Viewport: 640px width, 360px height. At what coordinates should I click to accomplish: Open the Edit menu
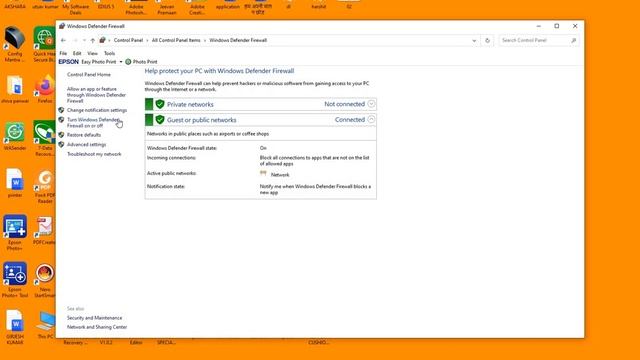(x=77, y=53)
